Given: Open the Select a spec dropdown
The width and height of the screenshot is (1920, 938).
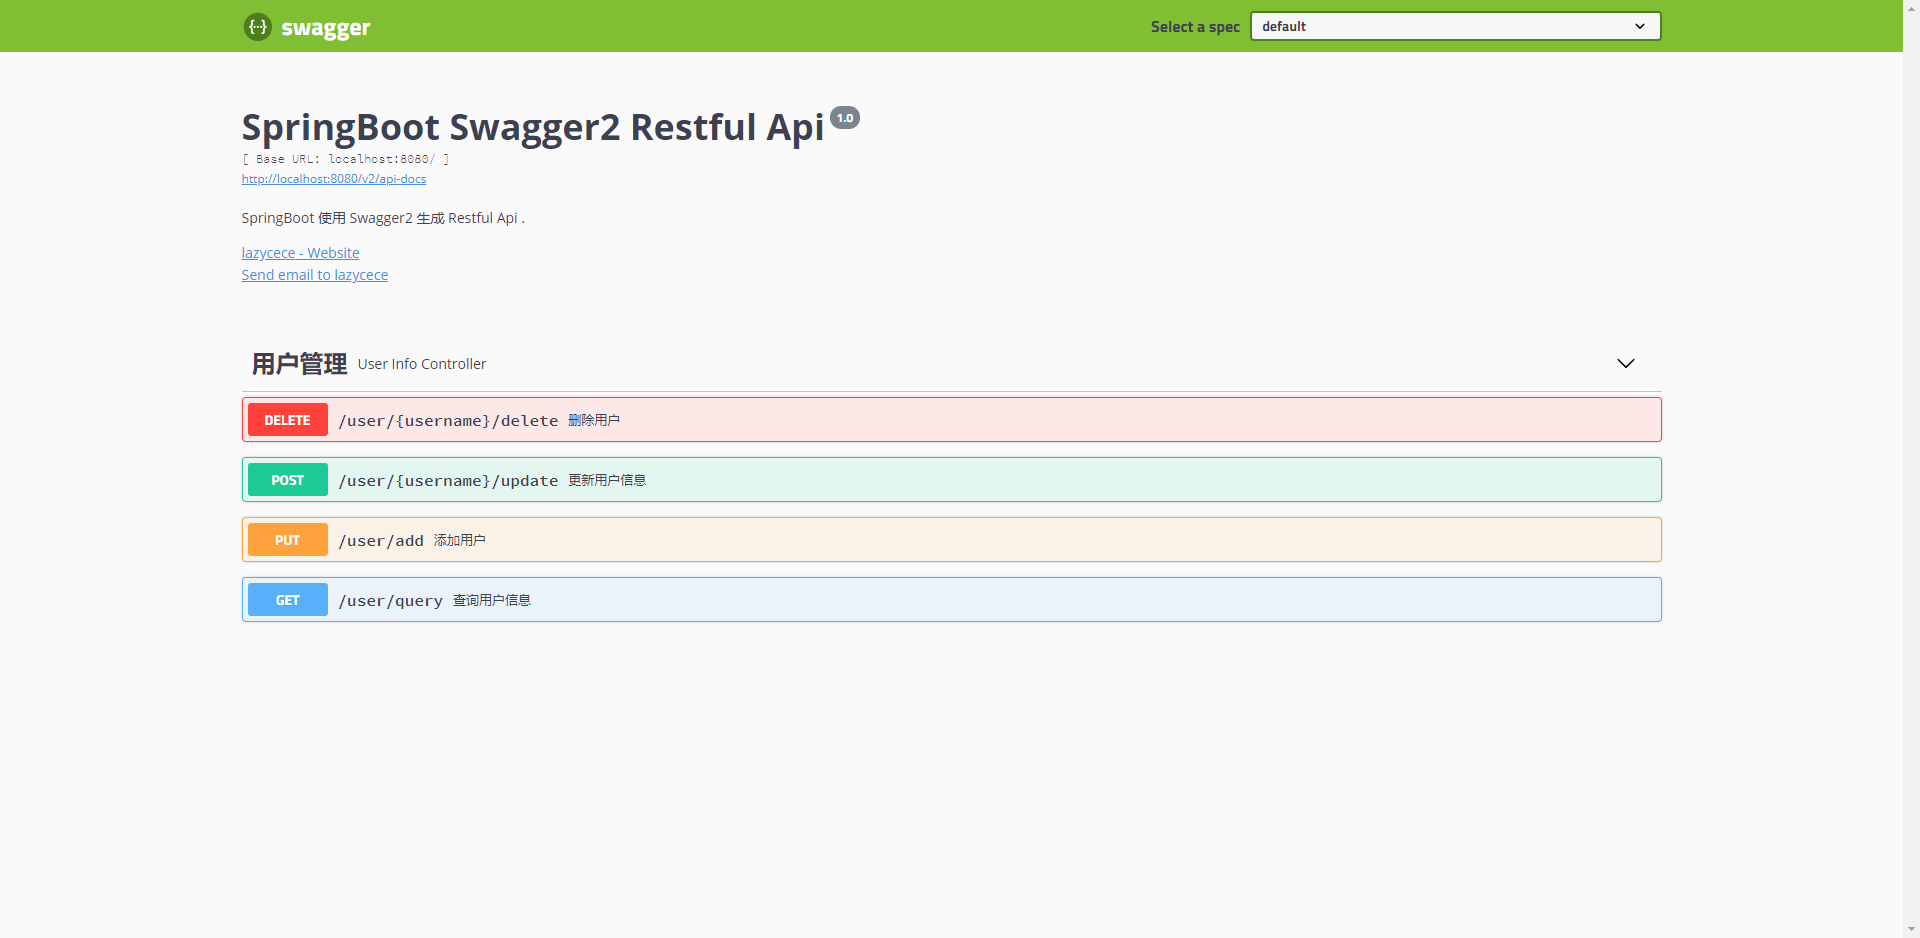Looking at the screenshot, I should 1455,26.
